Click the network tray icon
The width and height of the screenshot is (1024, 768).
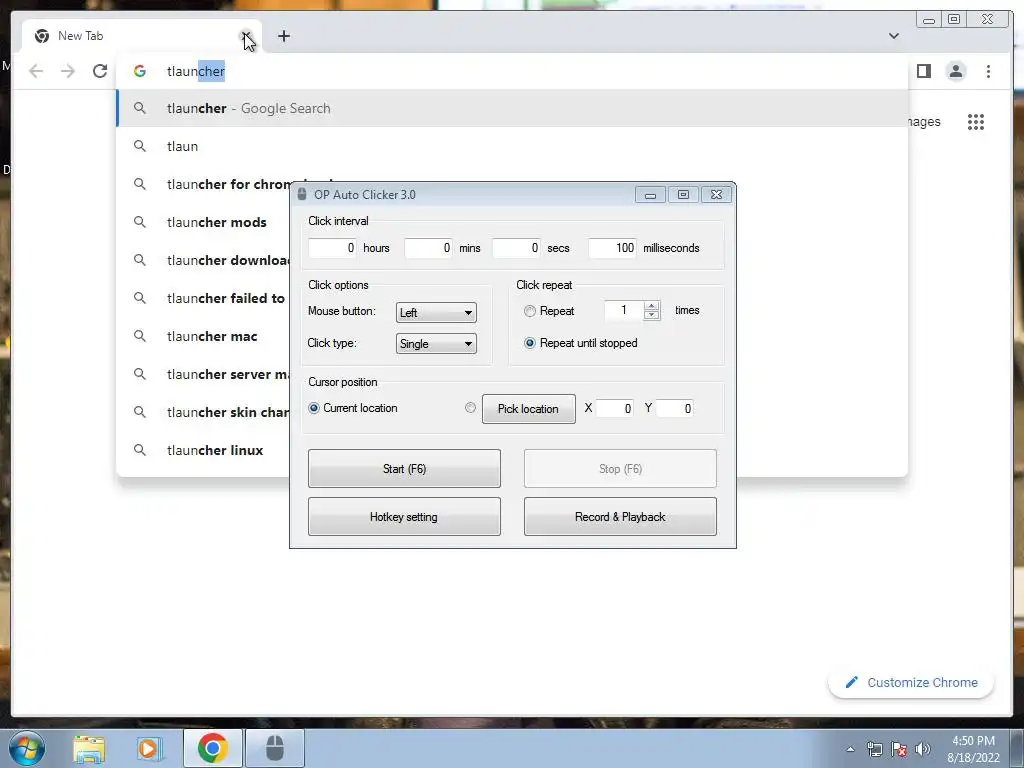coord(874,749)
